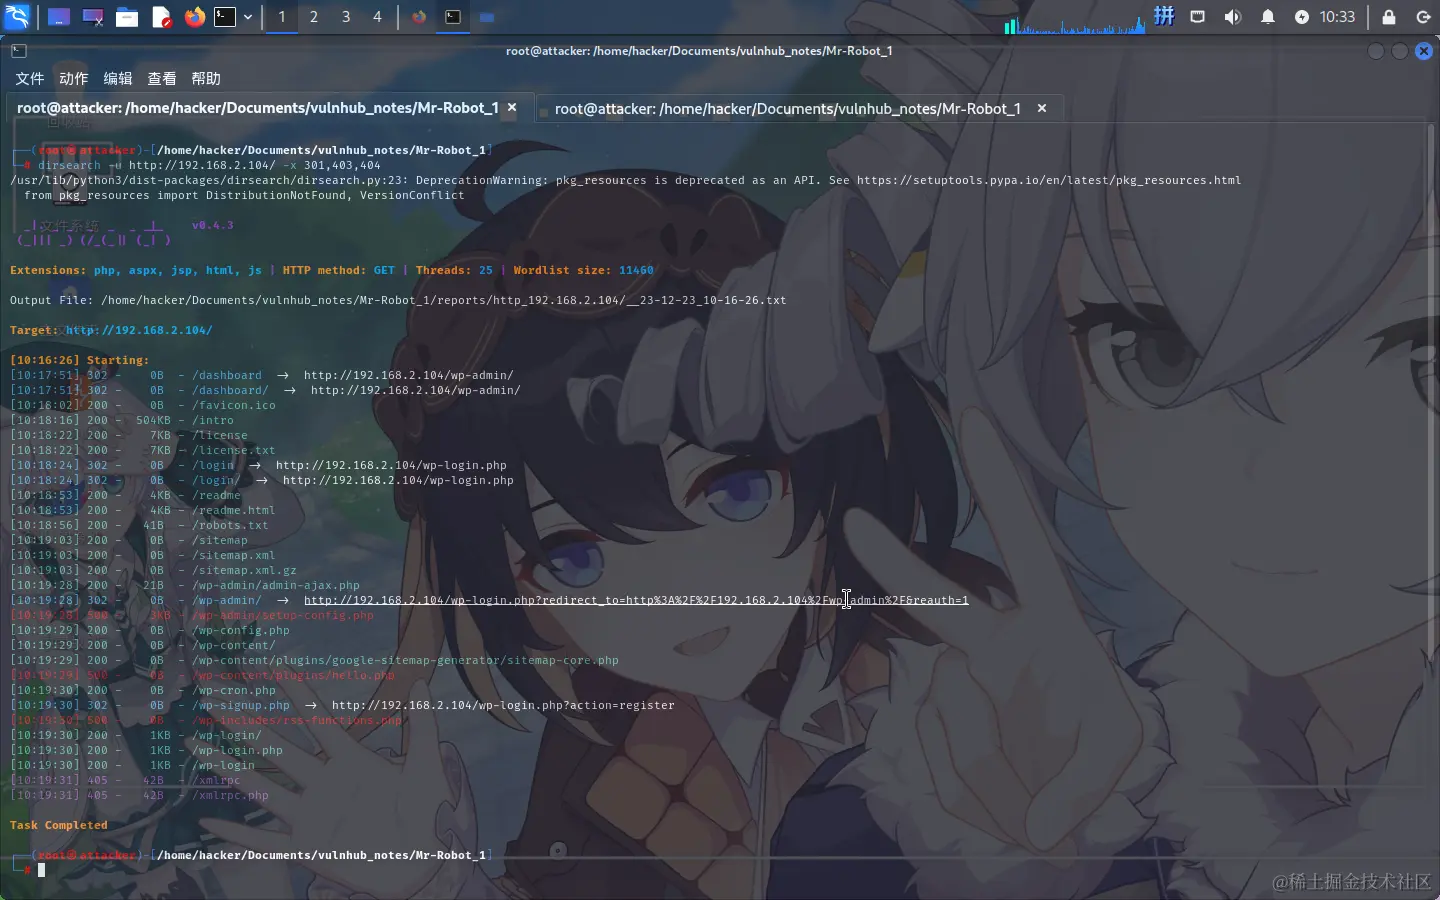Expand the terminal launcher dropdown arrow
Image resolution: width=1440 pixels, height=900 pixels.
(x=248, y=17)
